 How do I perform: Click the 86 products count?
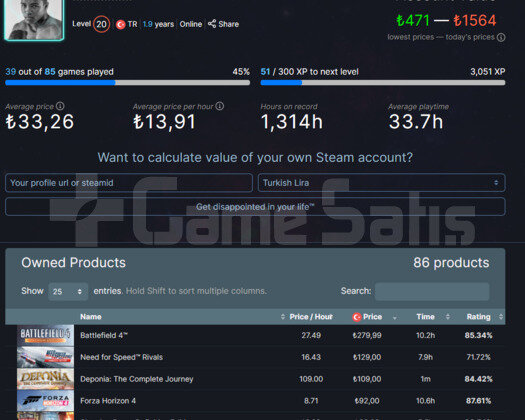451,263
